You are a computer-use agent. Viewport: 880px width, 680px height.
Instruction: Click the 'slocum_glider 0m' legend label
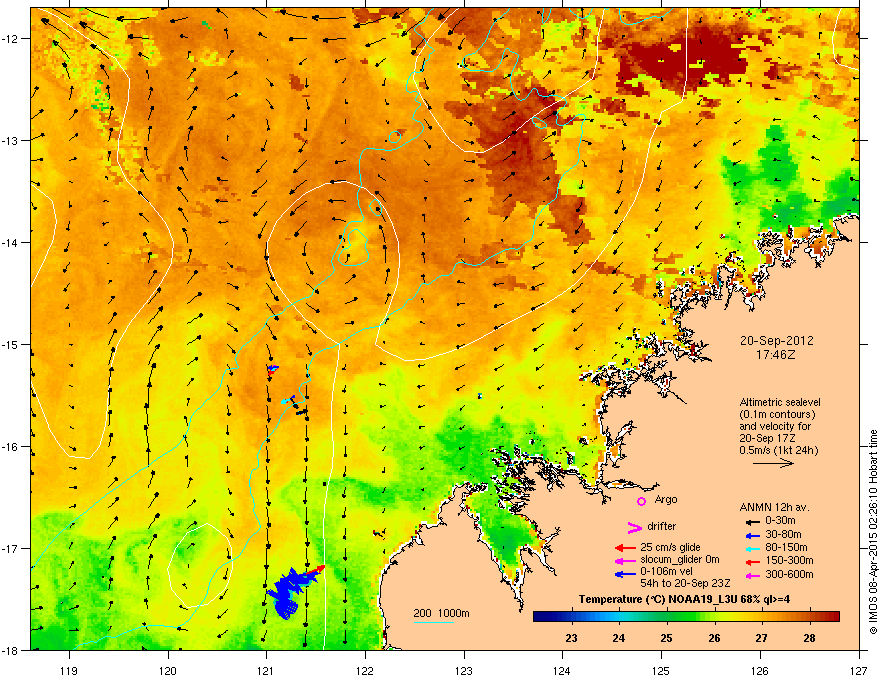coord(680,560)
